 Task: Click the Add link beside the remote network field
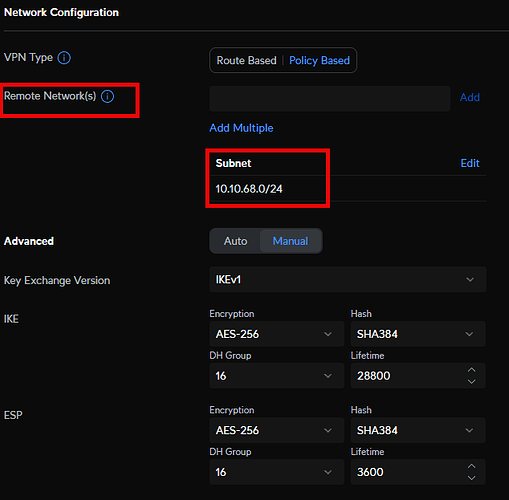coord(470,97)
